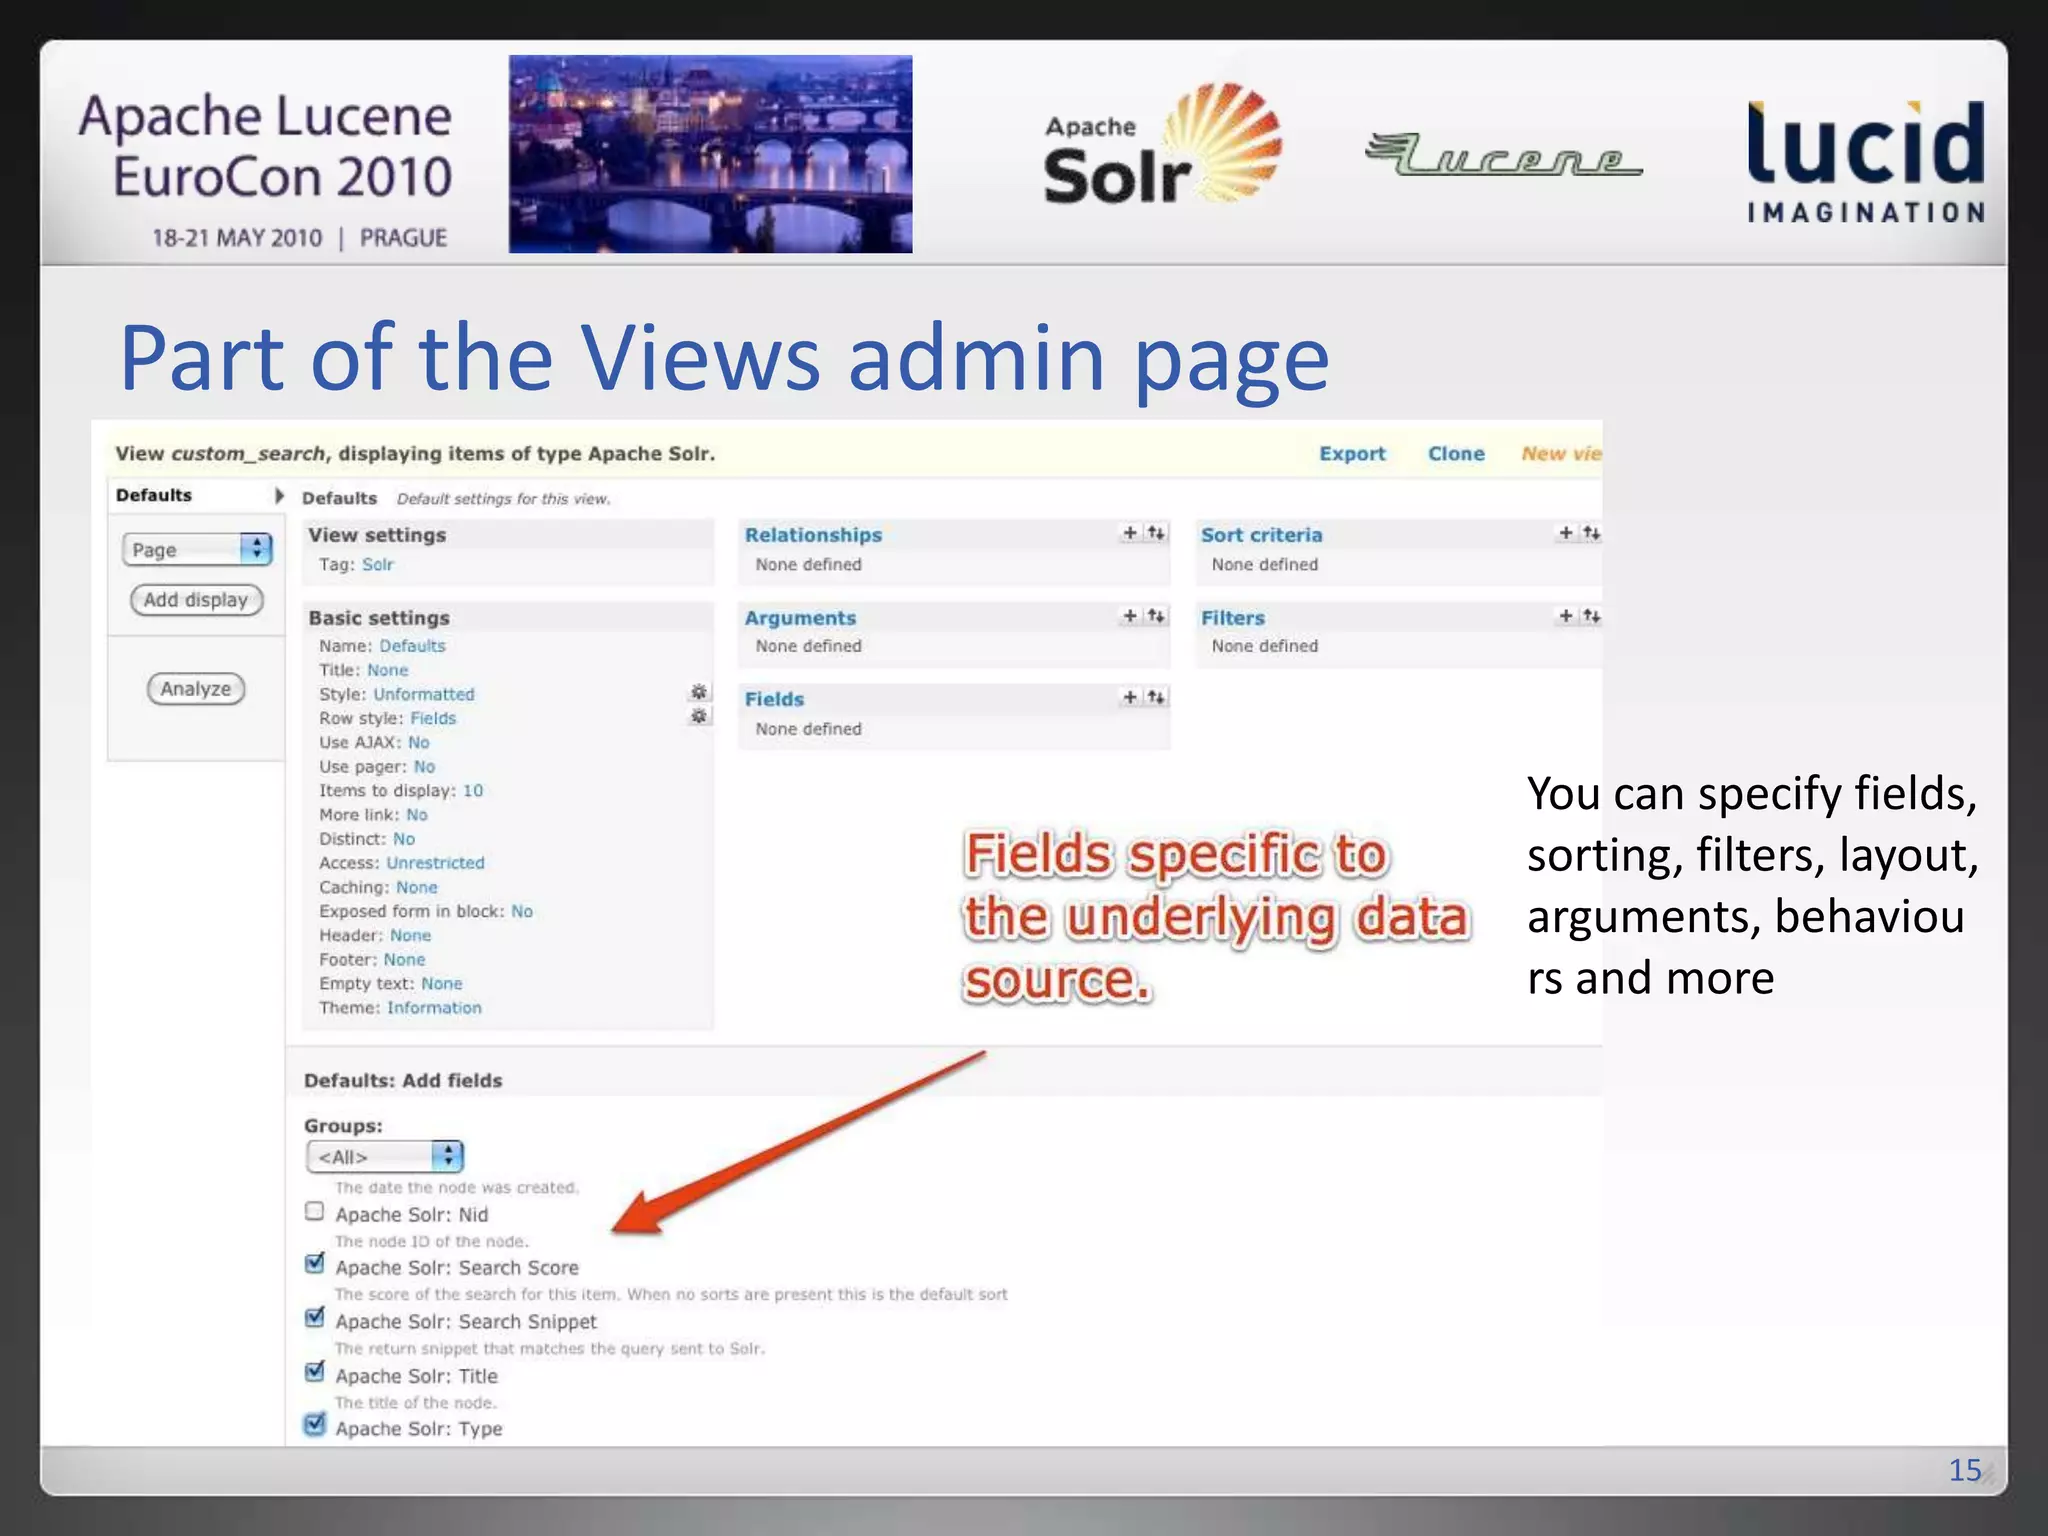Rearrange Arguments with arrows icon

(x=1156, y=616)
